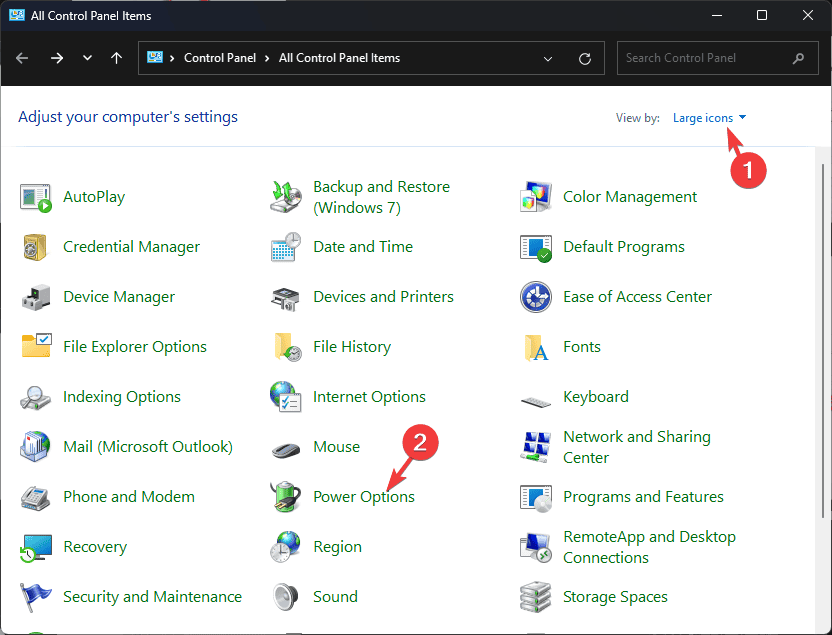The image size is (832, 635).
Task: Click the File Explorer Options folder icon
Action: click(36, 346)
